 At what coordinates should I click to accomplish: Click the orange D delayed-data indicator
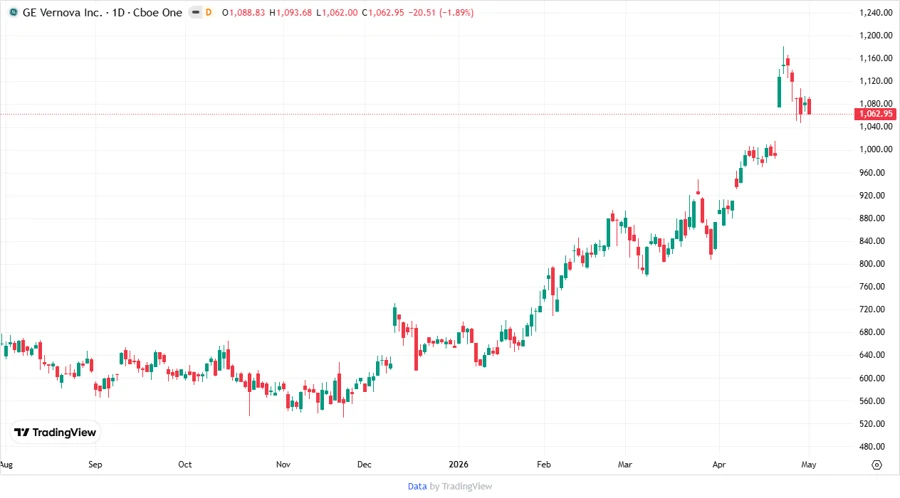208,12
